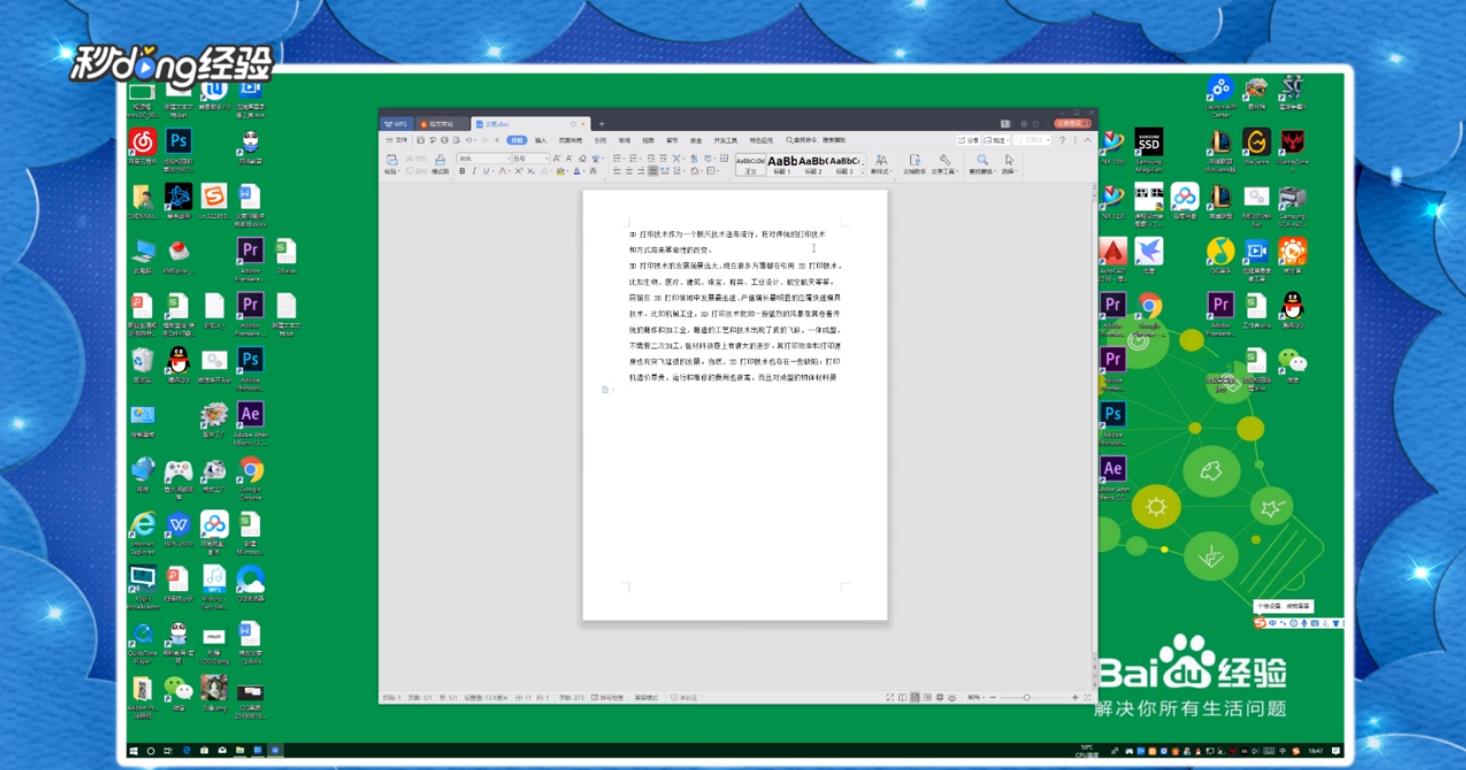Click the Comment button beside Share

997,140
